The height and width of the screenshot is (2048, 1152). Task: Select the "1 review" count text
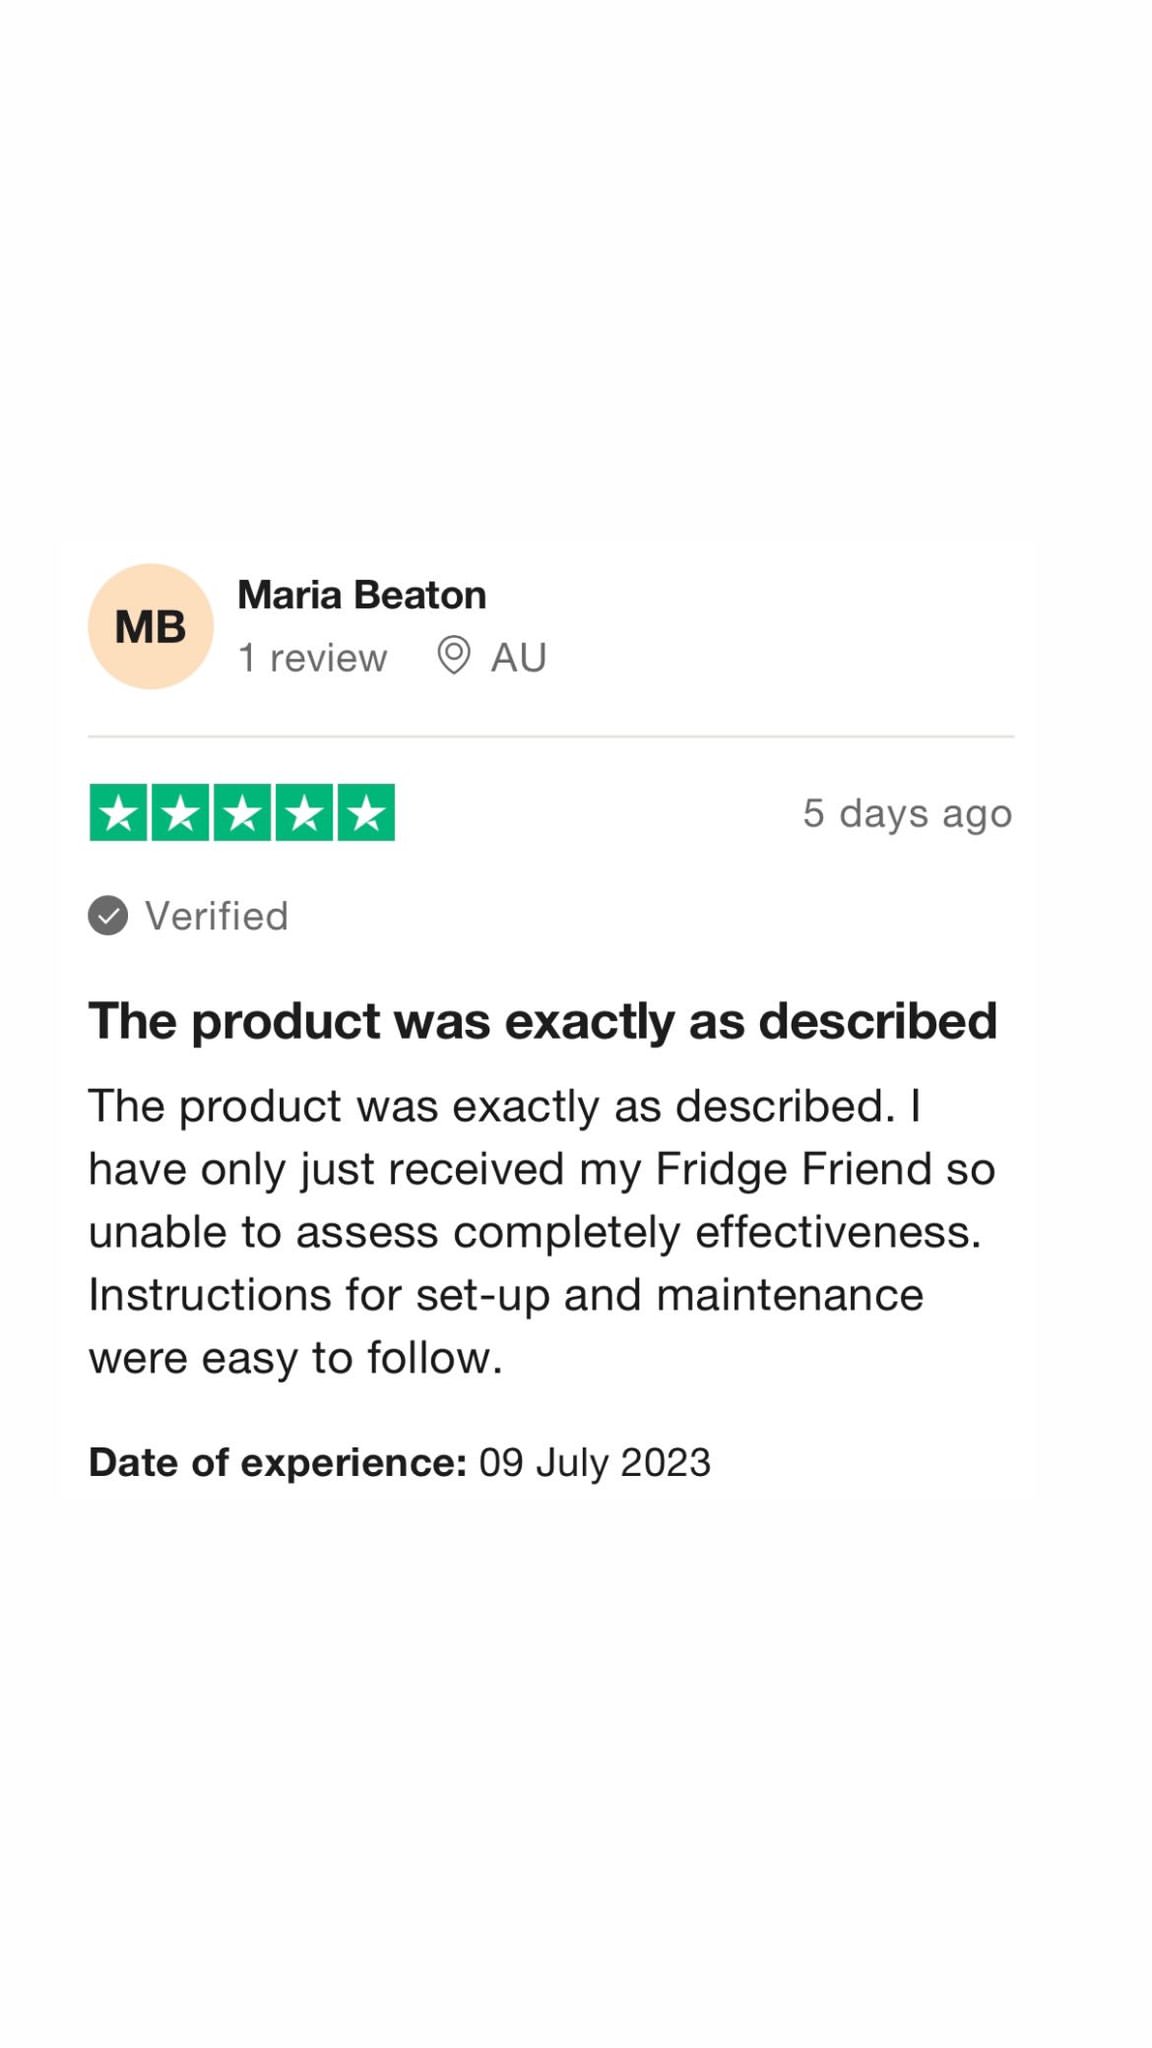click(312, 658)
